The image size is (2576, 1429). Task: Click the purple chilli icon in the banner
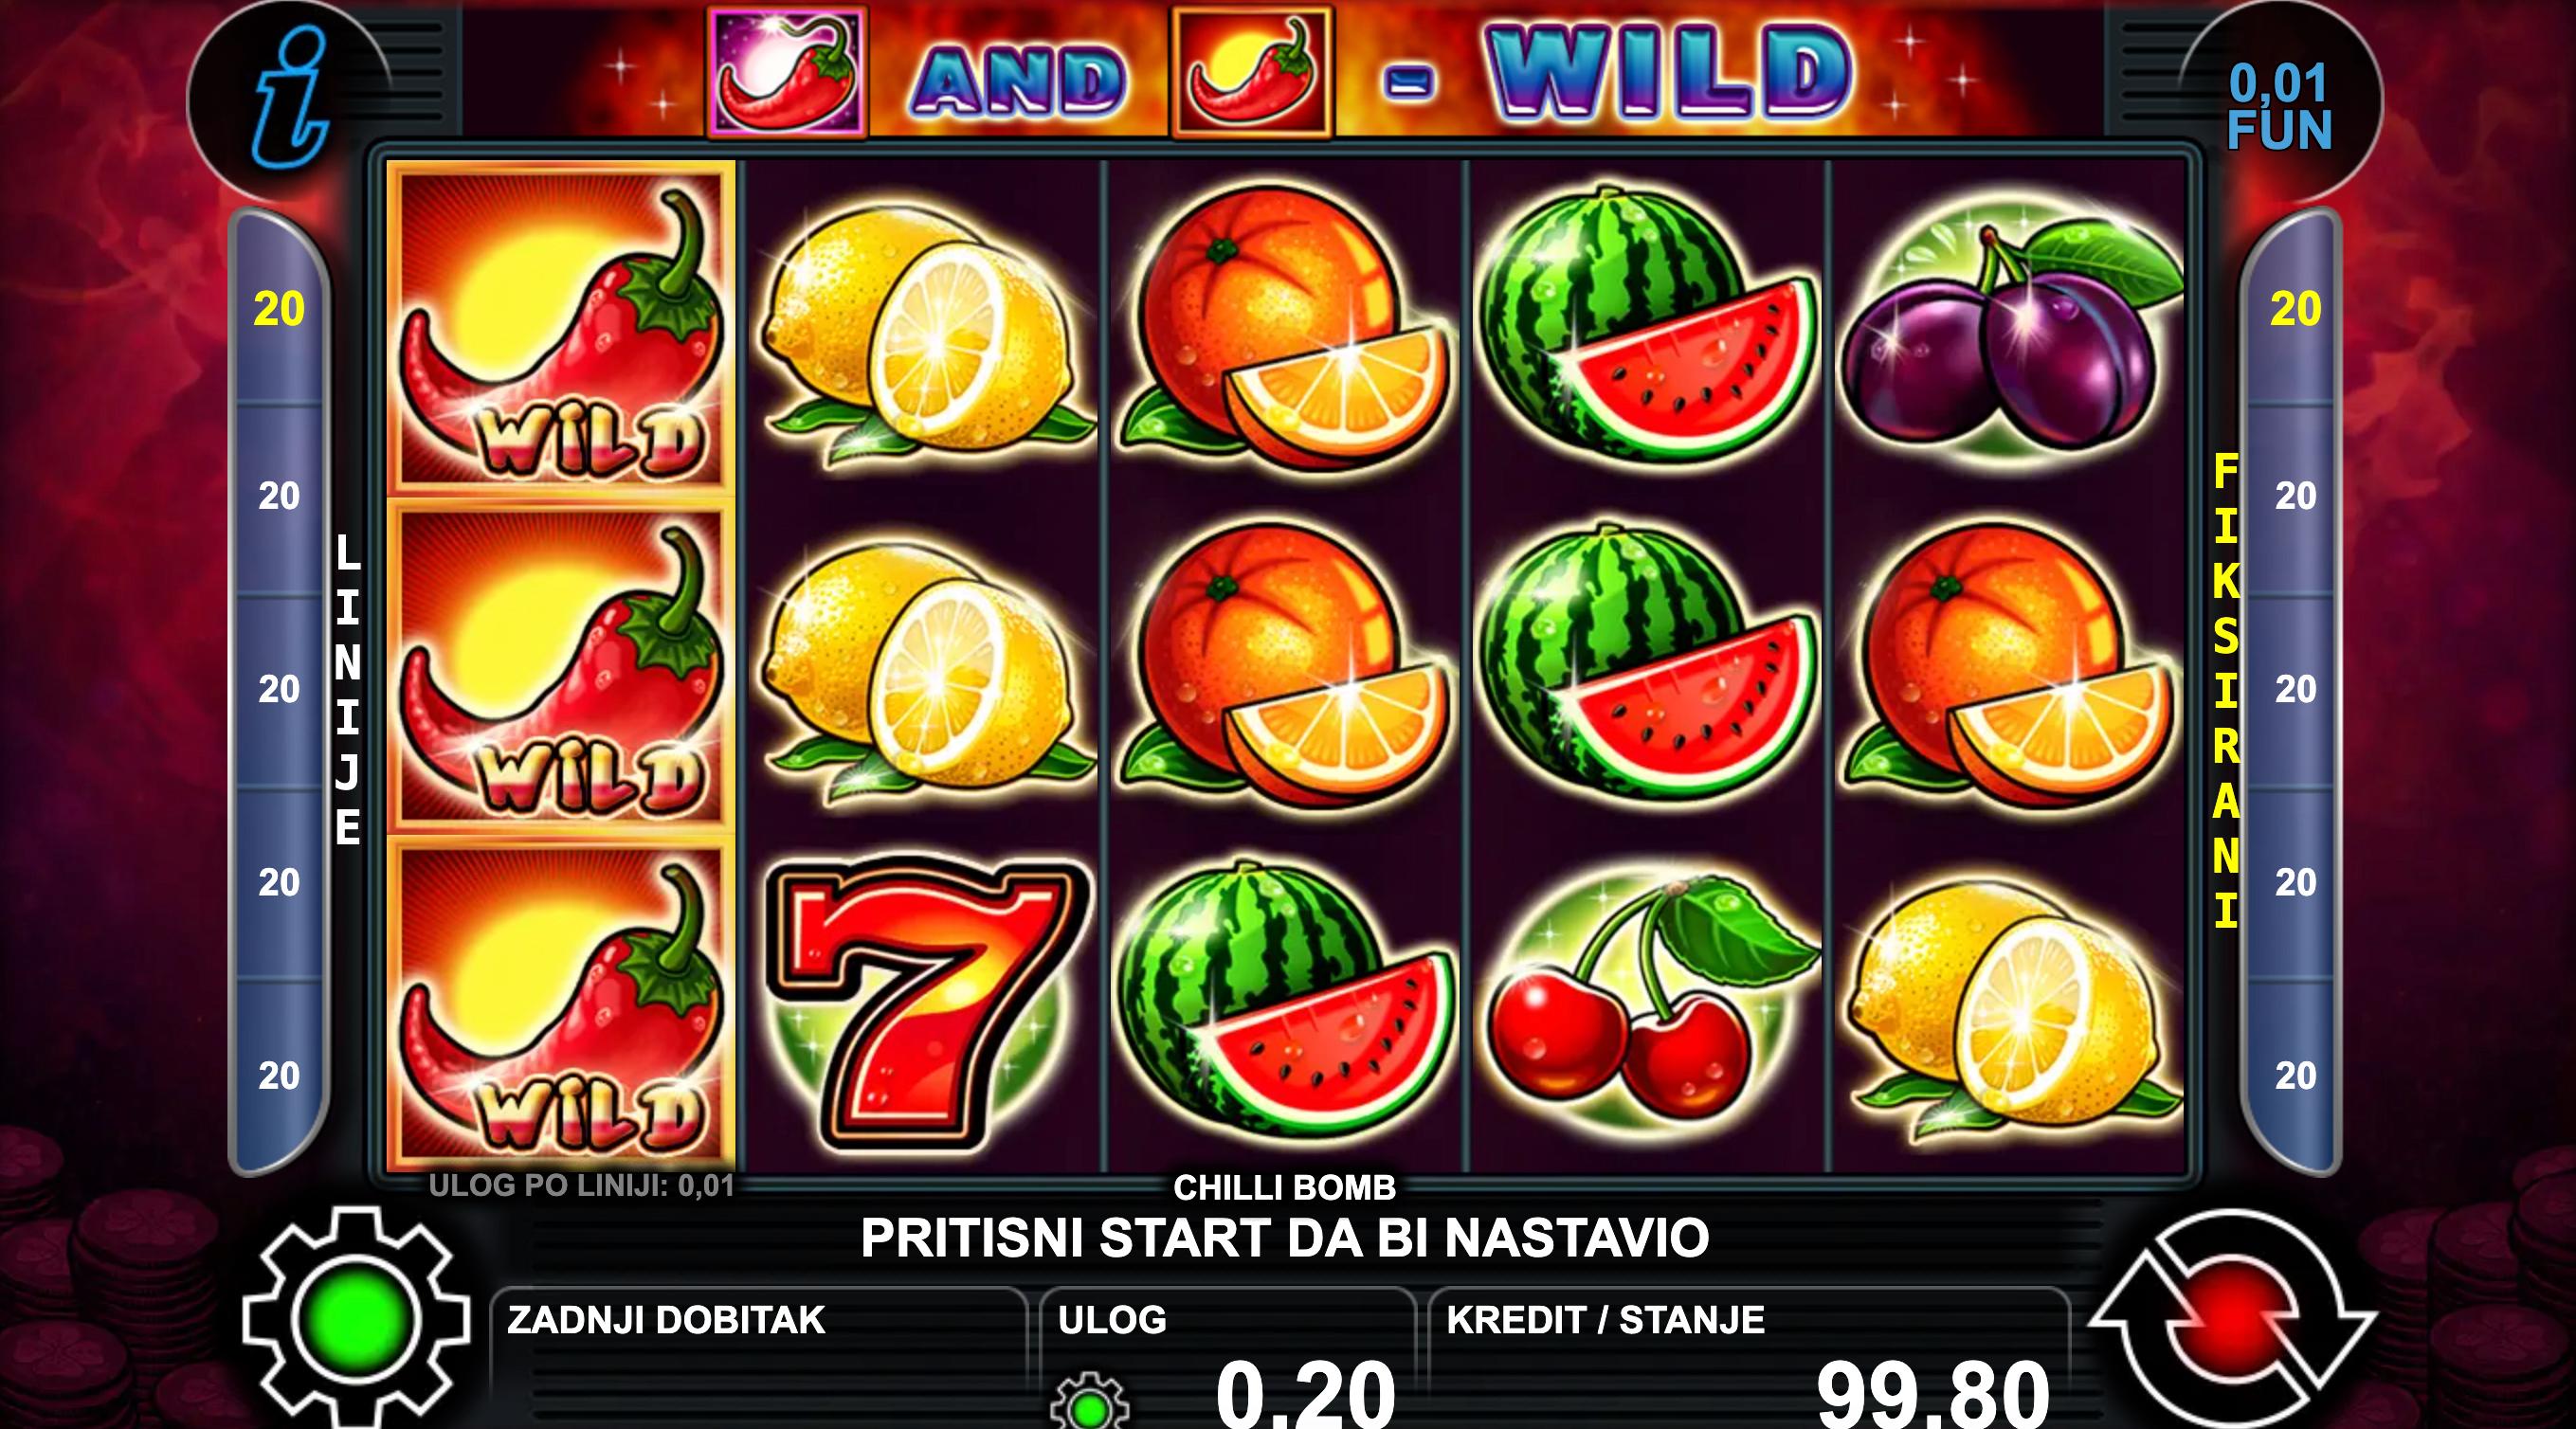pyautogui.click(x=787, y=71)
